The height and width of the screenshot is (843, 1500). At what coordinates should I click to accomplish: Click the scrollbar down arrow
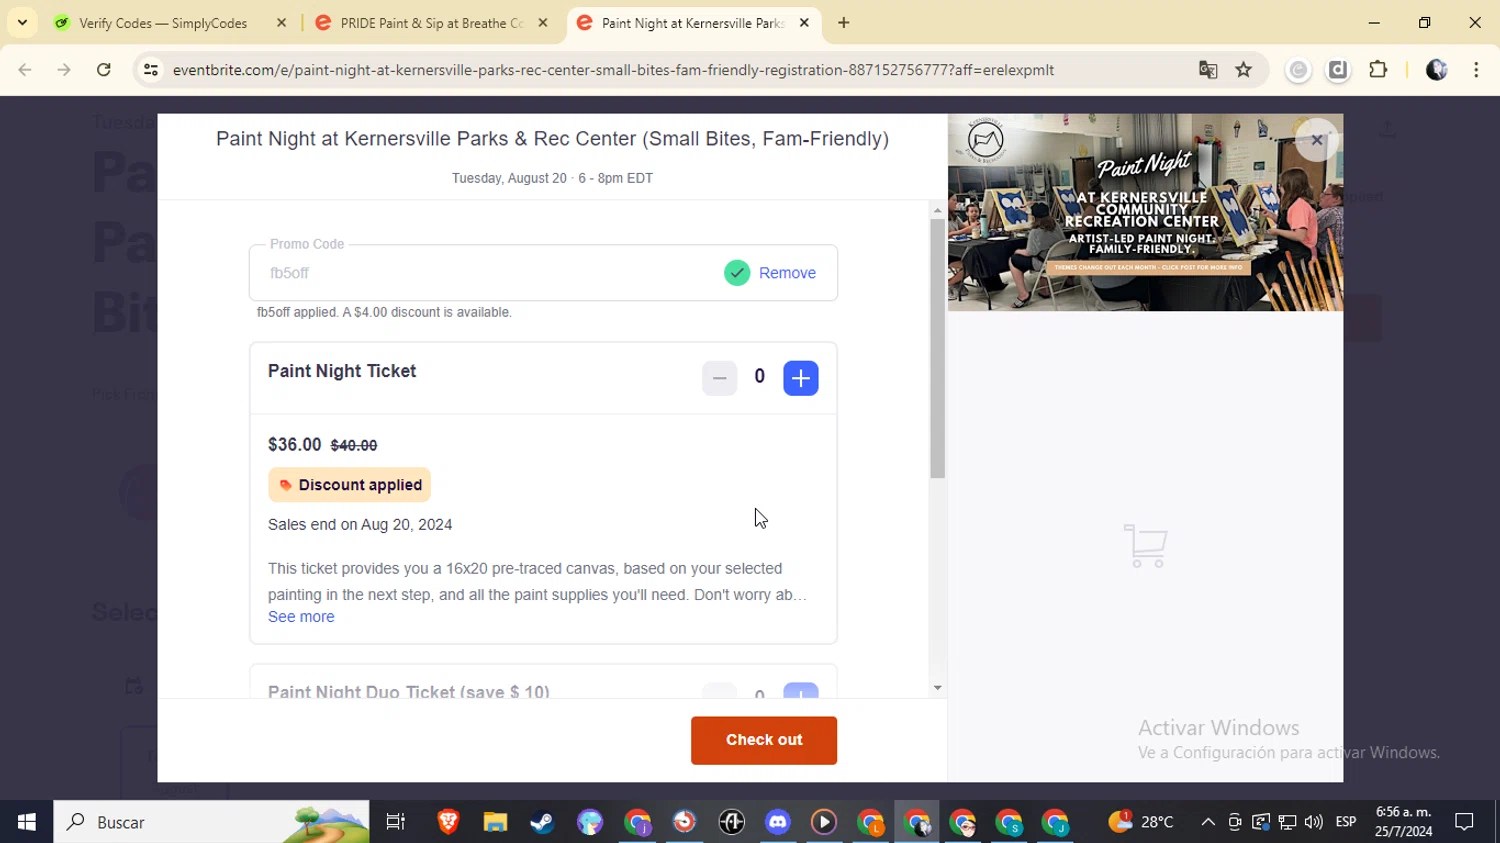point(937,688)
